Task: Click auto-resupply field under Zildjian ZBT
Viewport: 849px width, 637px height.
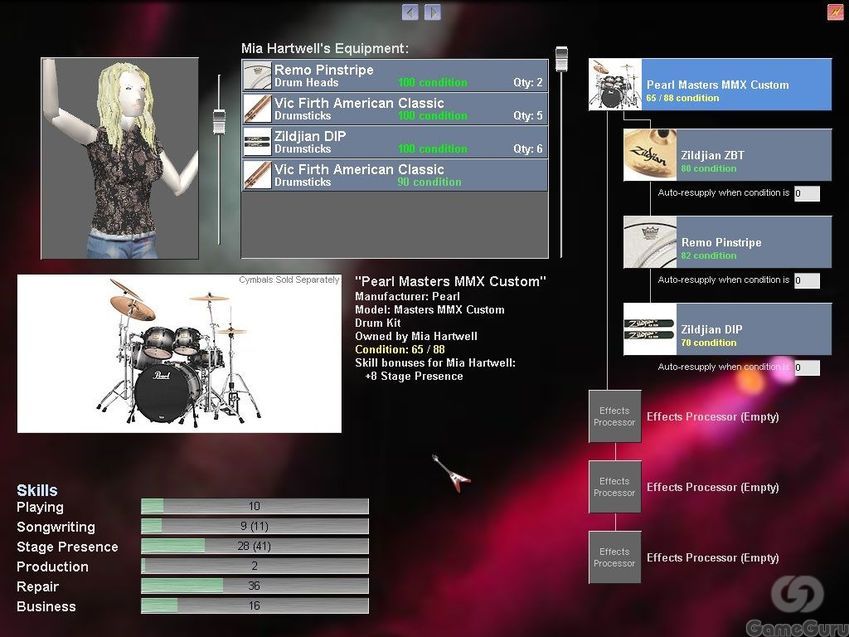Action: [x=807, y=193]
